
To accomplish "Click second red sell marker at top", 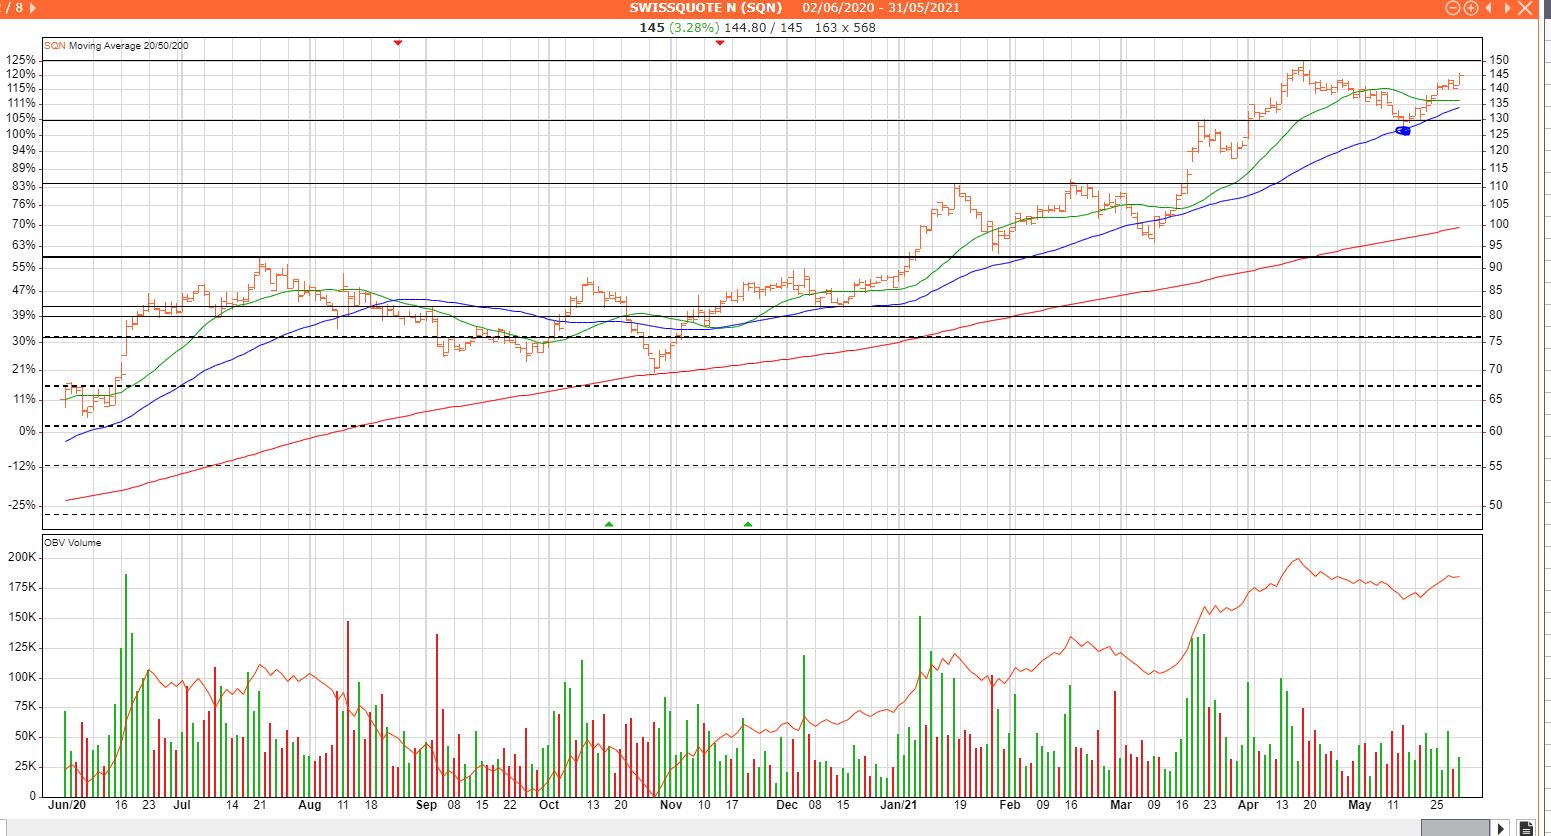I will pyautogui.click(x=719, y=42).
